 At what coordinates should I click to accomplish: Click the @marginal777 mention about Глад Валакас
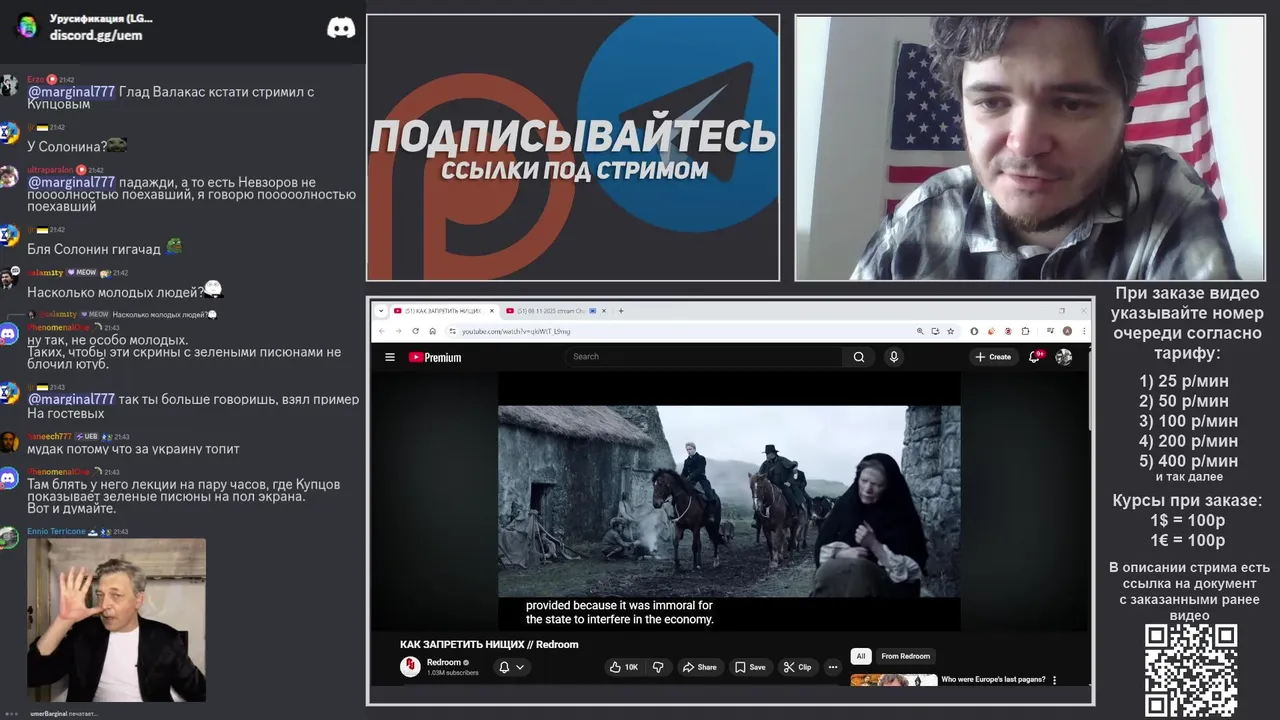71,92
